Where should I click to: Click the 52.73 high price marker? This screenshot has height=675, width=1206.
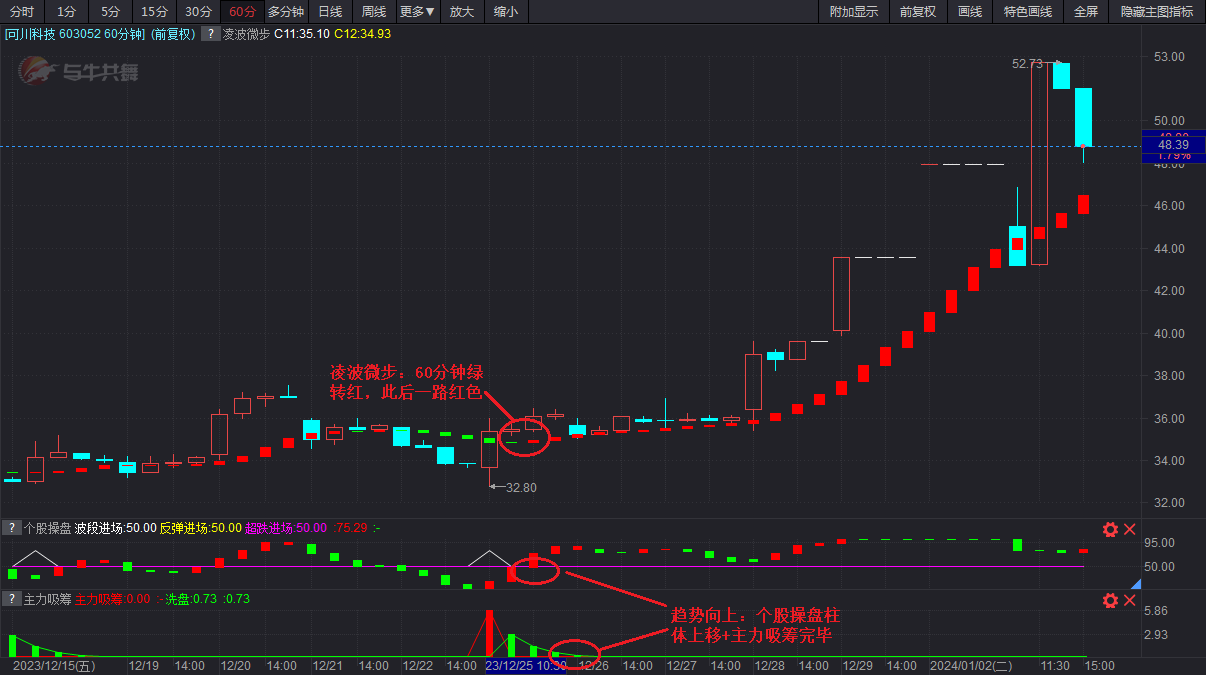[1027, 63]
